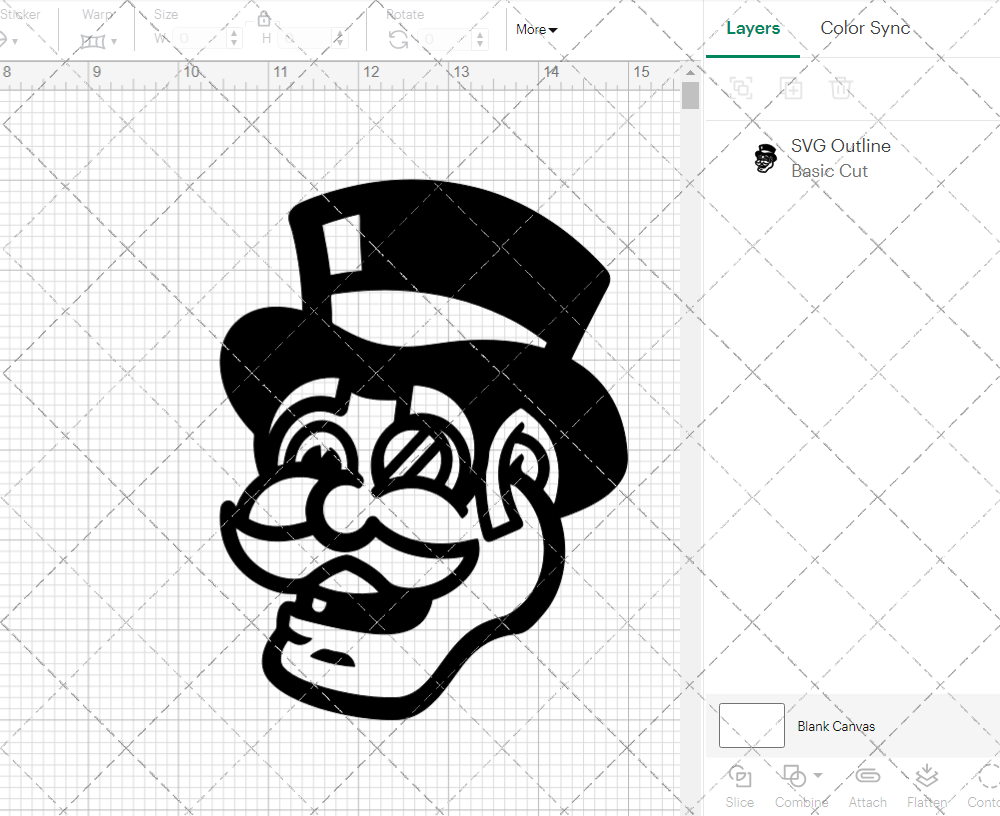Screen dimensions: 1000x816
Task: Click the Combine icon
Action: pos(795,778)
